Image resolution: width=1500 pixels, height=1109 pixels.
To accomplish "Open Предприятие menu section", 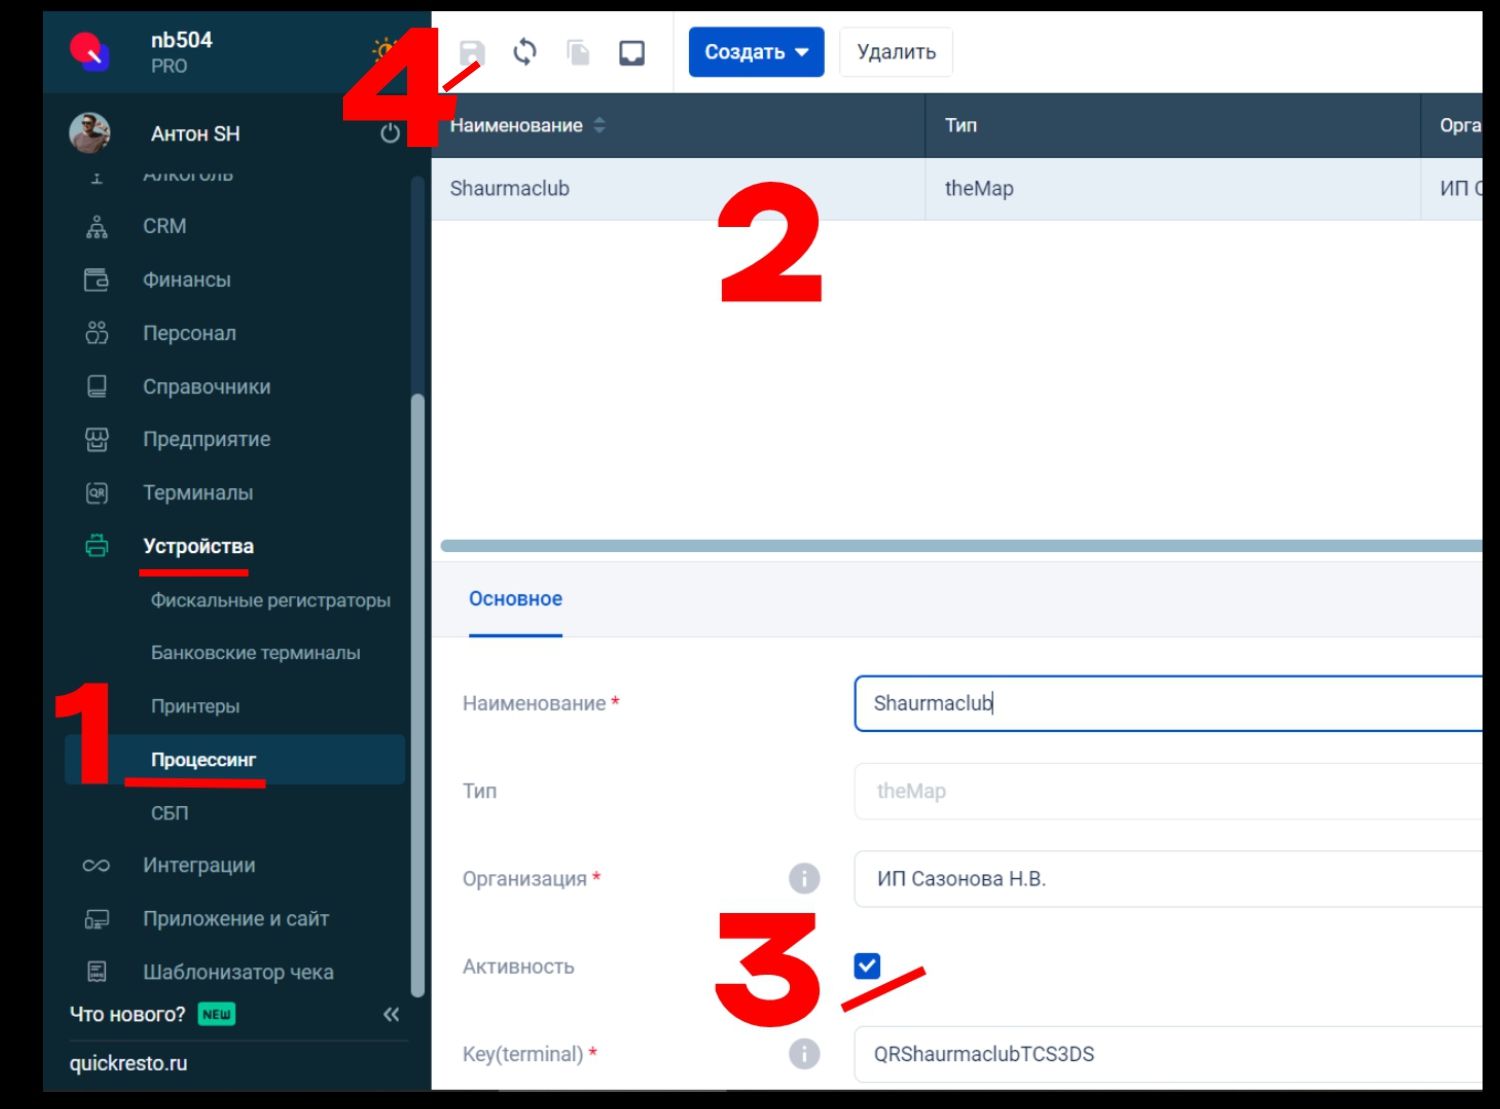I will click(206, 439).
